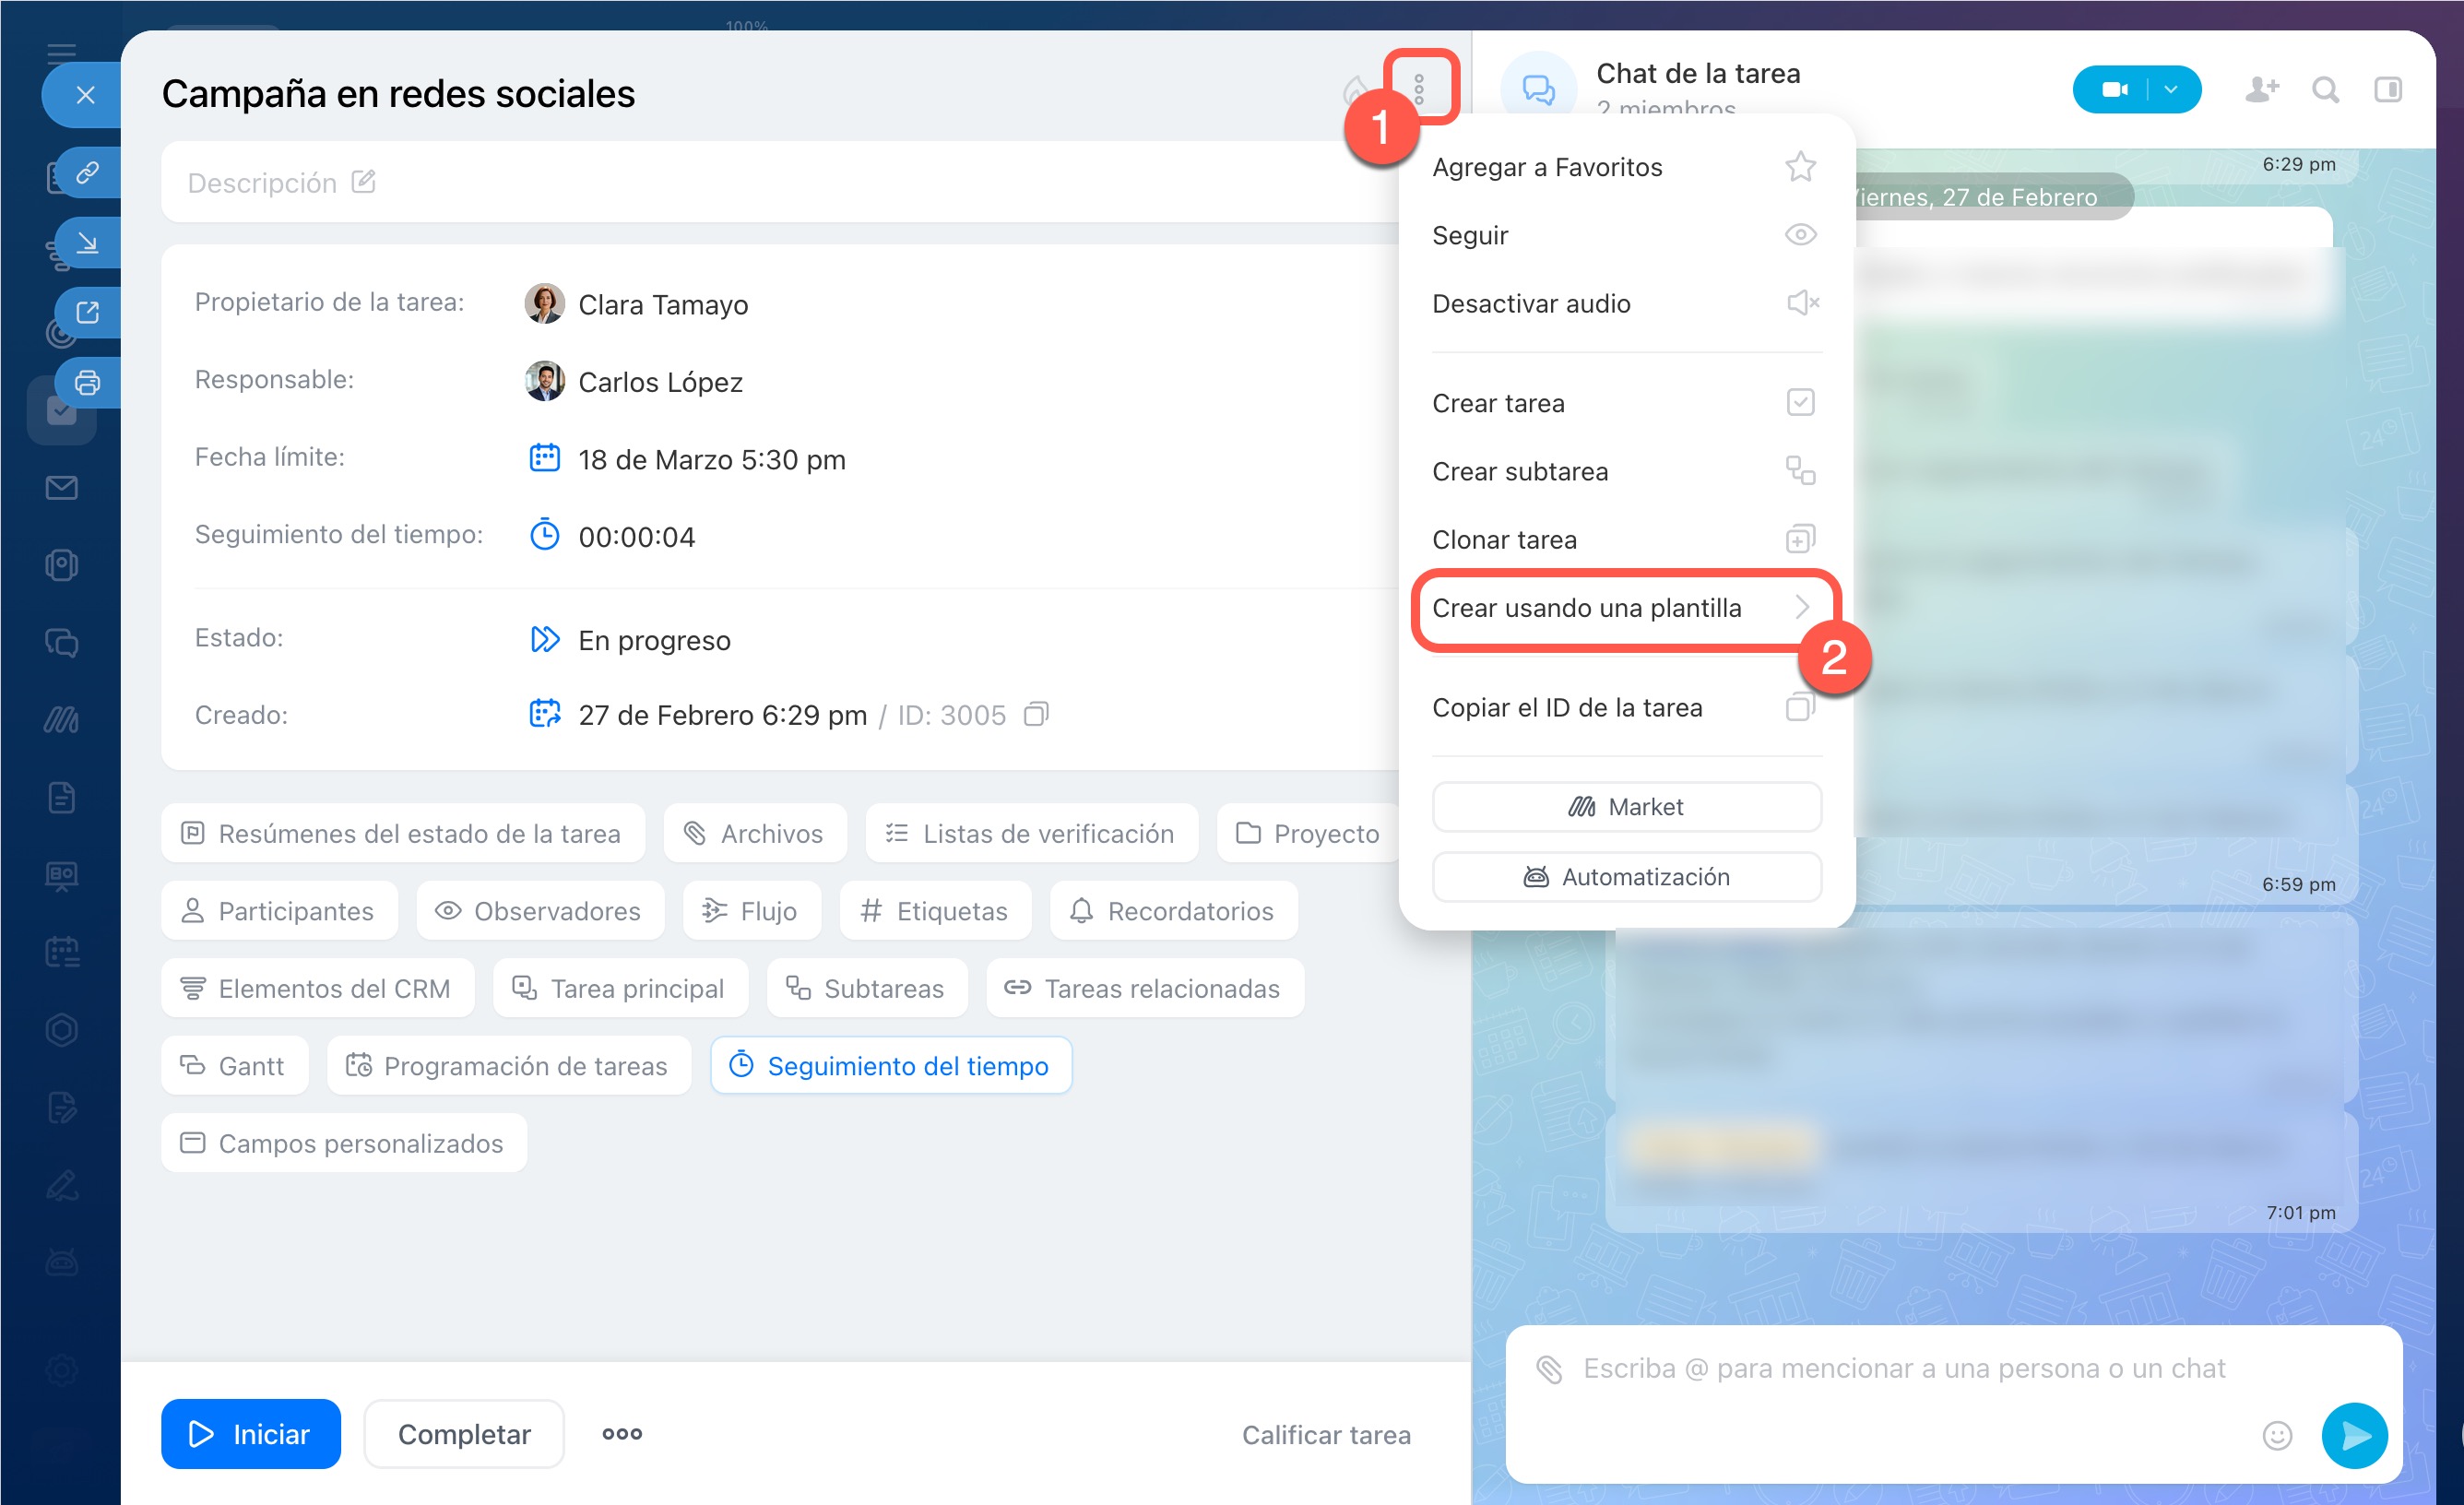Click the three-dot task menu icon
Screen dimensions: 2464x1505
[x=1418, y=89]
